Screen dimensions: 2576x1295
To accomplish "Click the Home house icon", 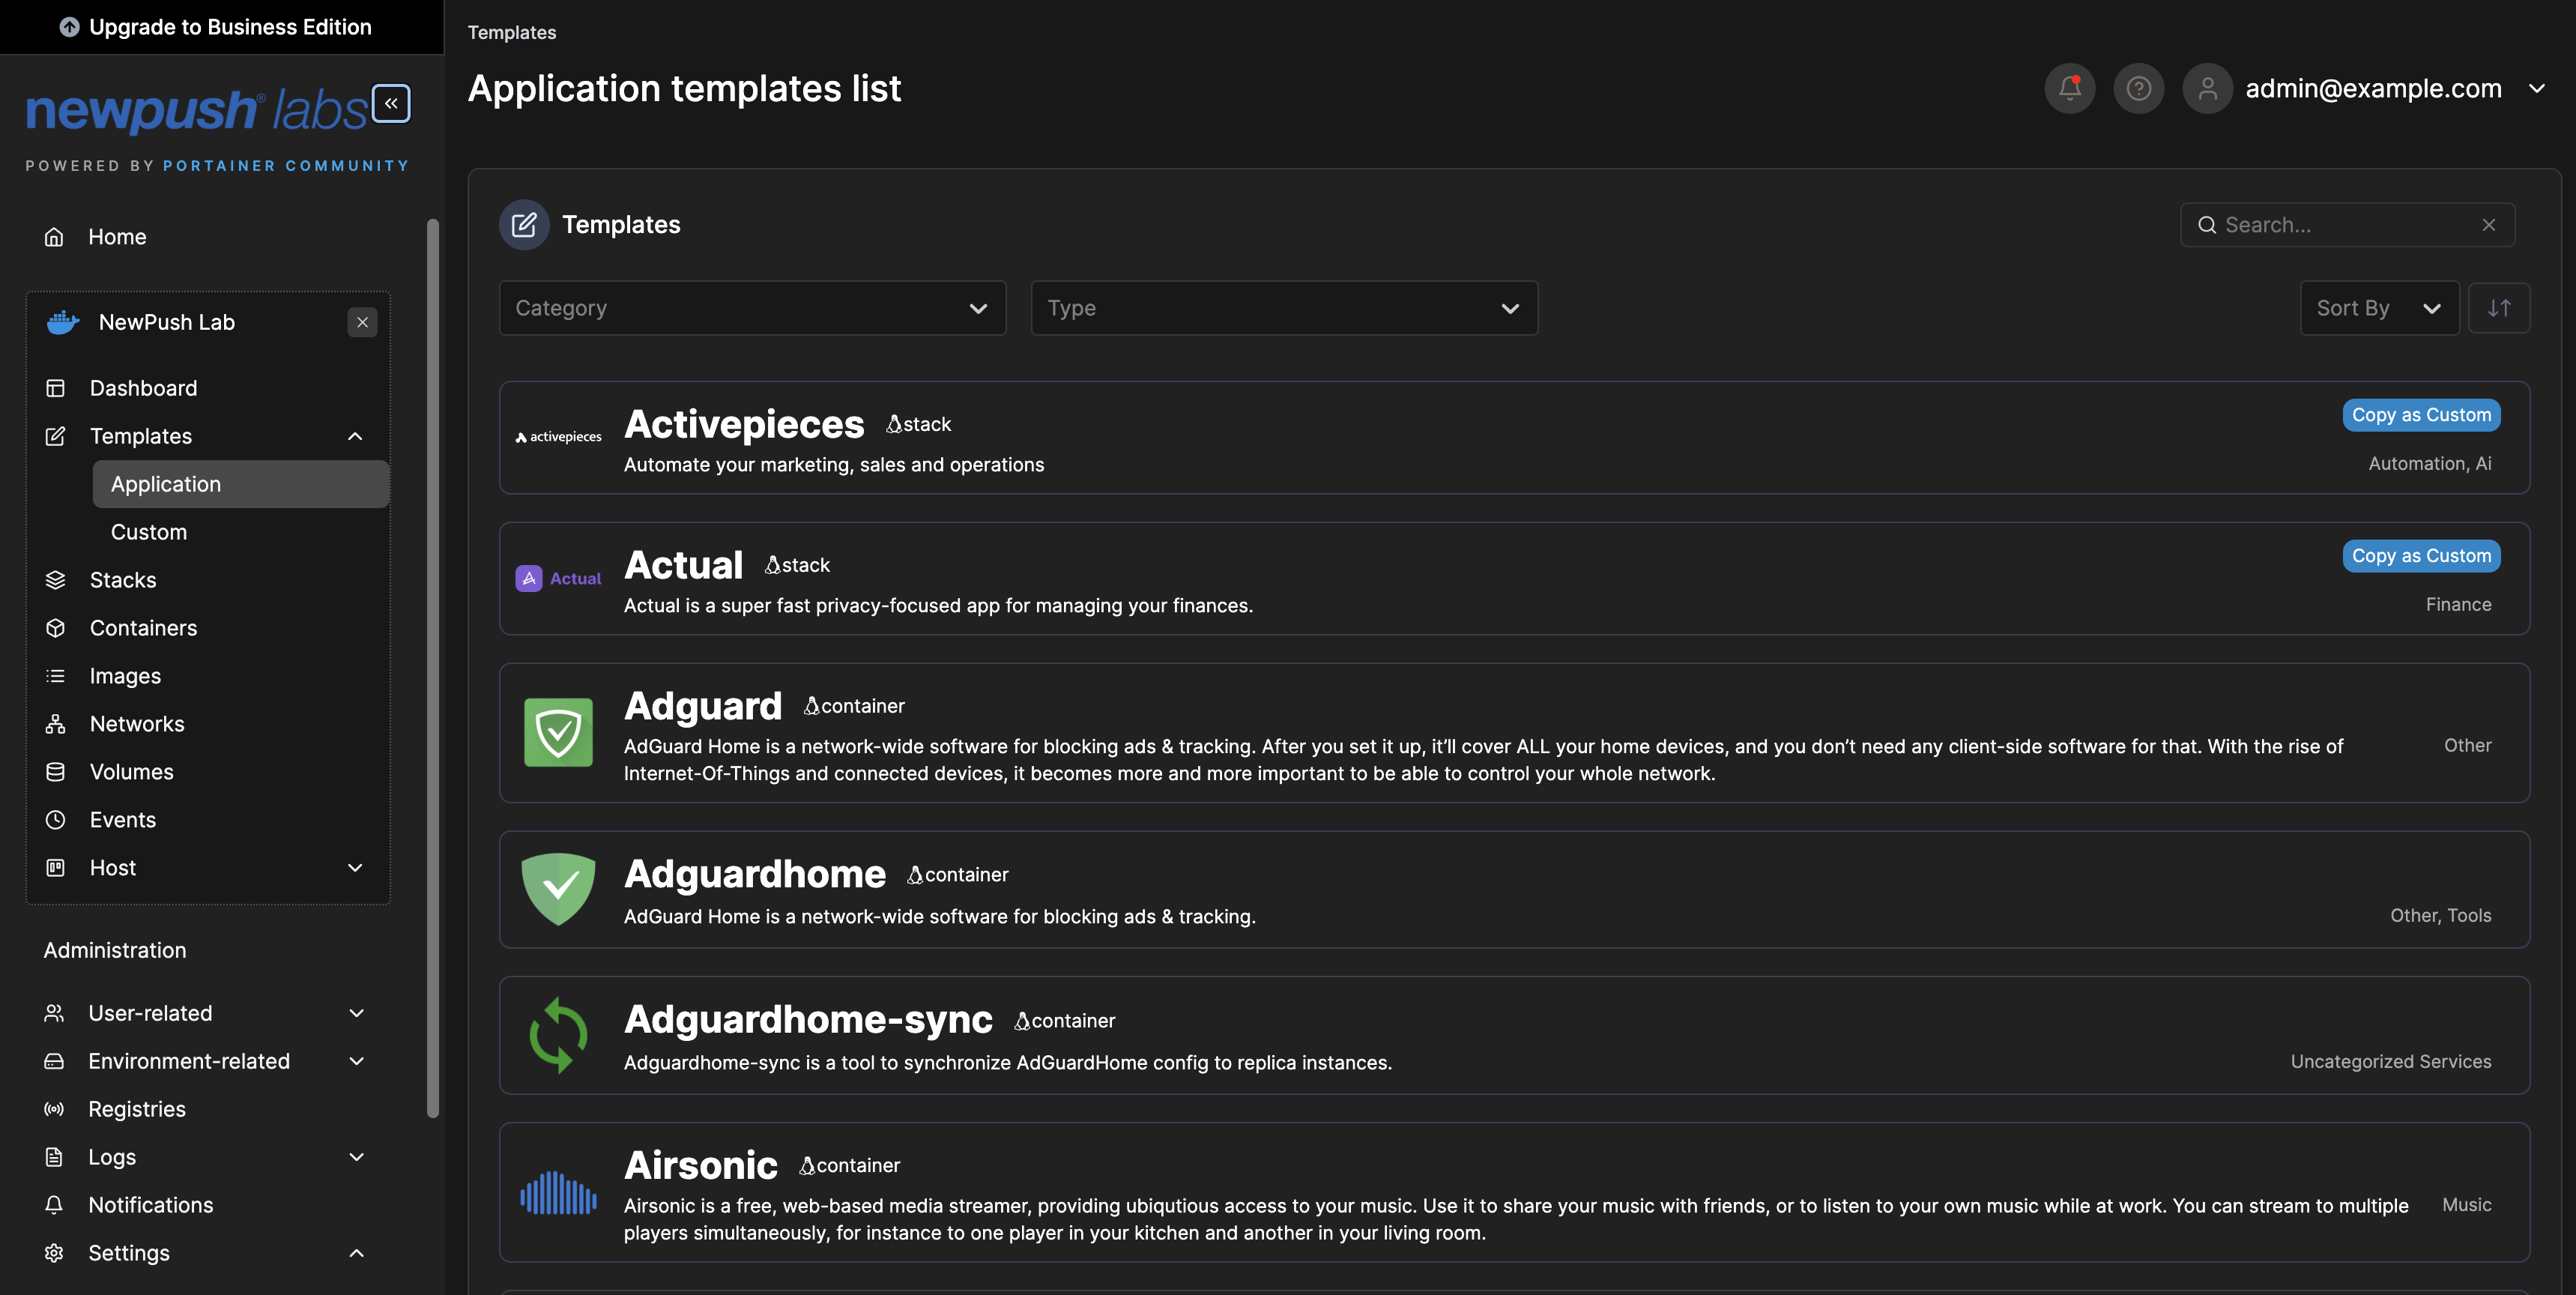I will point(54,237).
